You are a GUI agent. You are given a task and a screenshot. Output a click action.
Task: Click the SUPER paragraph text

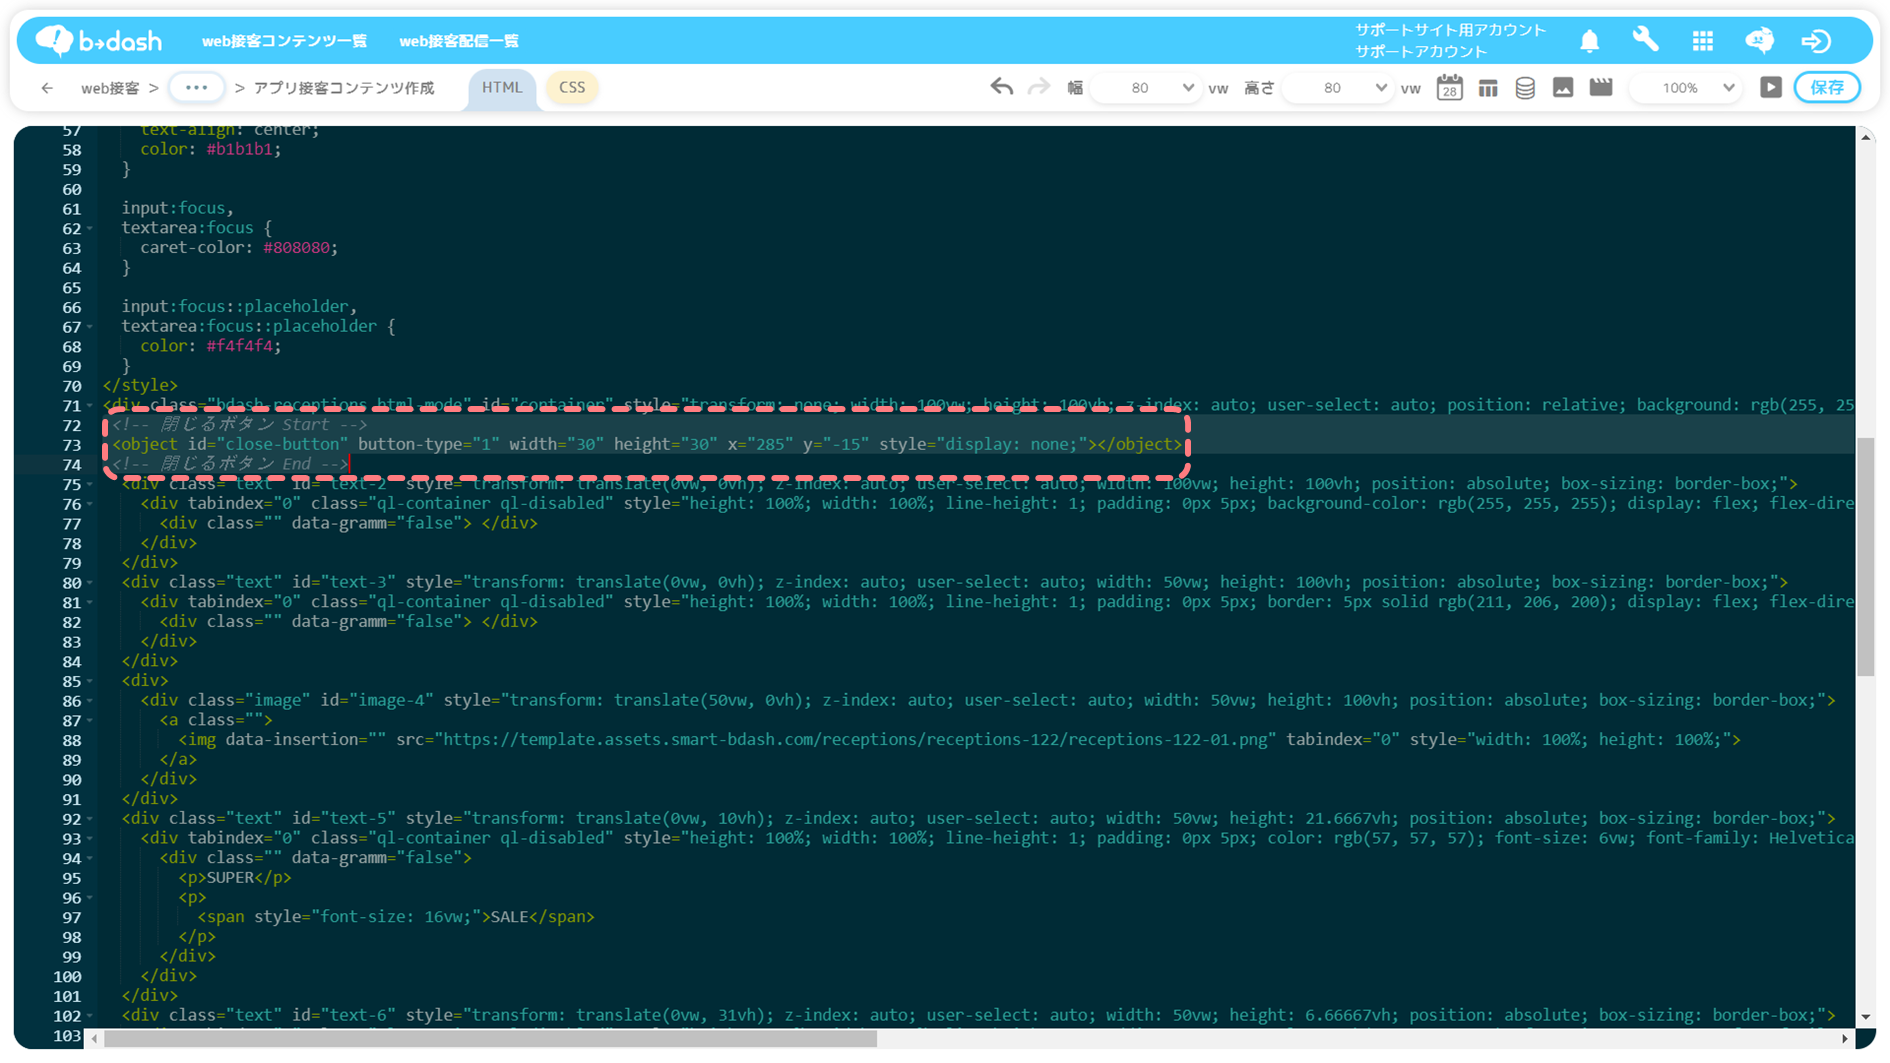coord(230,878)
